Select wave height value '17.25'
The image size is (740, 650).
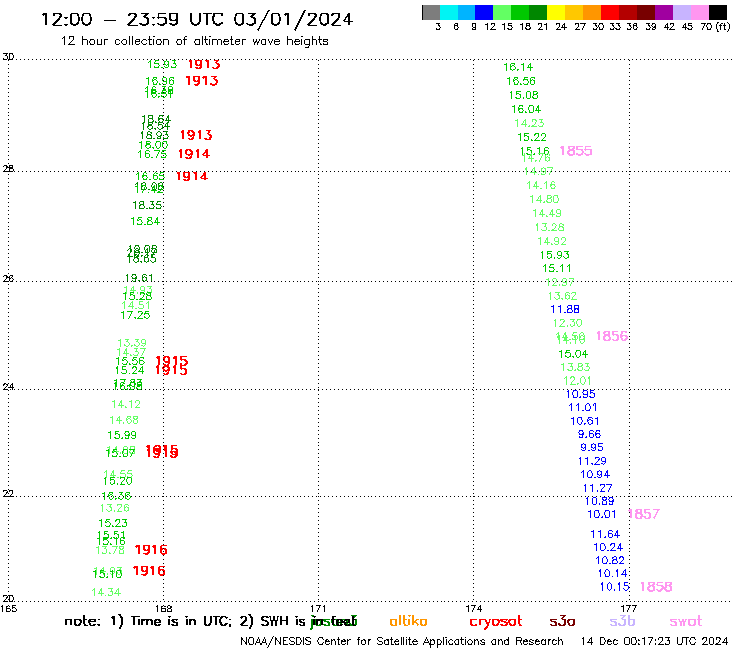pyautogui.click(x=135, y=315)
